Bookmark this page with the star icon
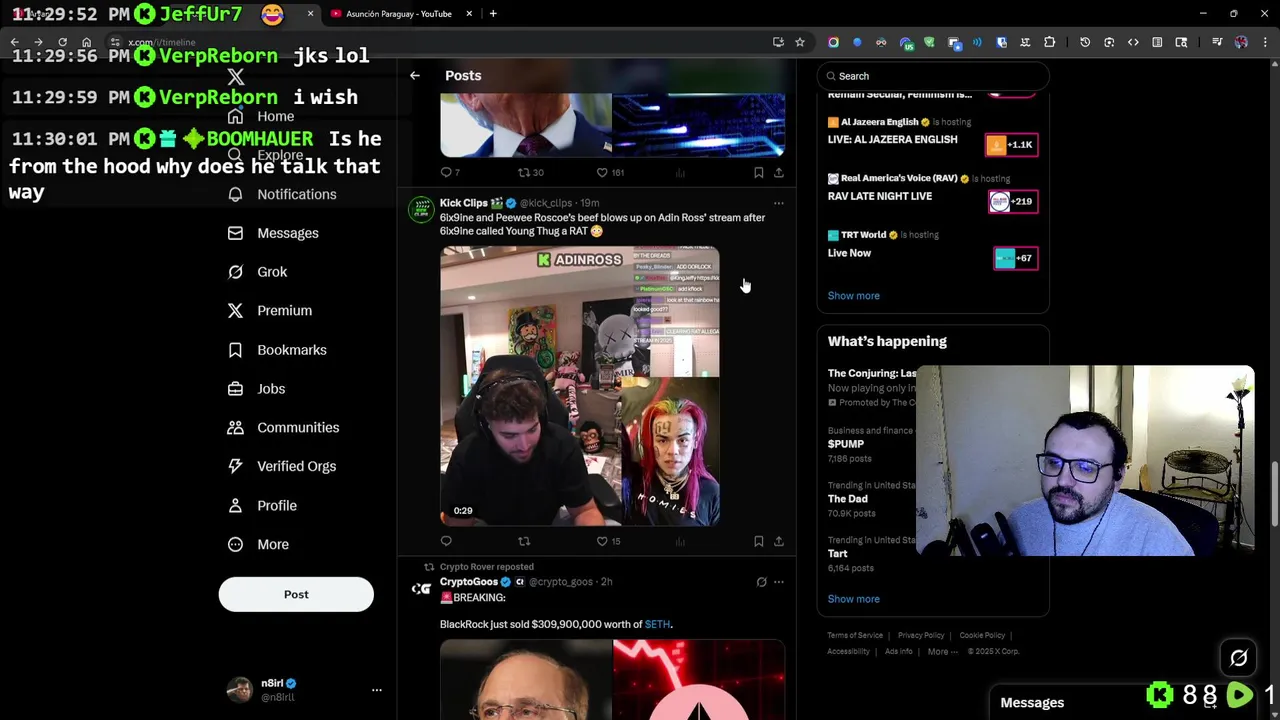Viewport: 1280px width, 720px height. point(800,42)
